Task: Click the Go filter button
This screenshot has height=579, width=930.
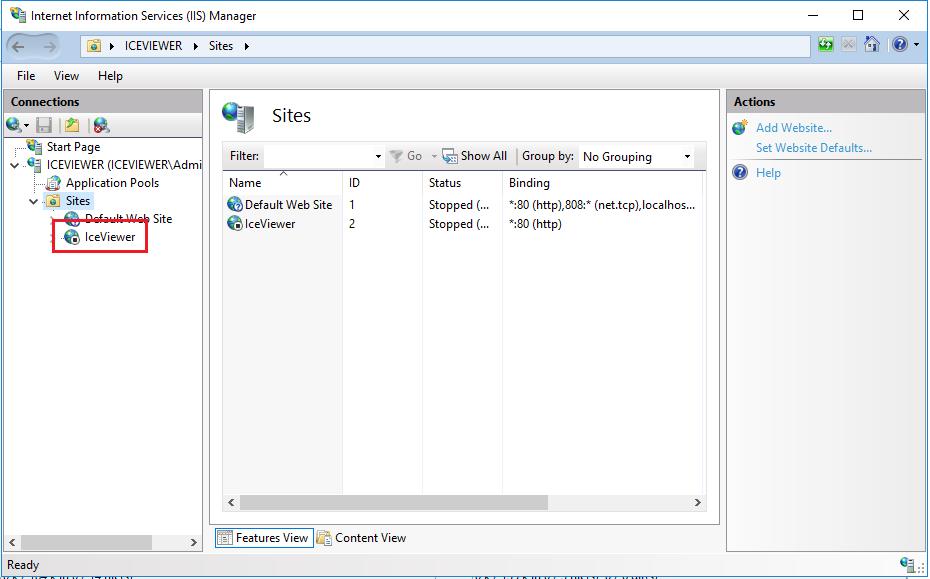Action: (x=406, y=156)
